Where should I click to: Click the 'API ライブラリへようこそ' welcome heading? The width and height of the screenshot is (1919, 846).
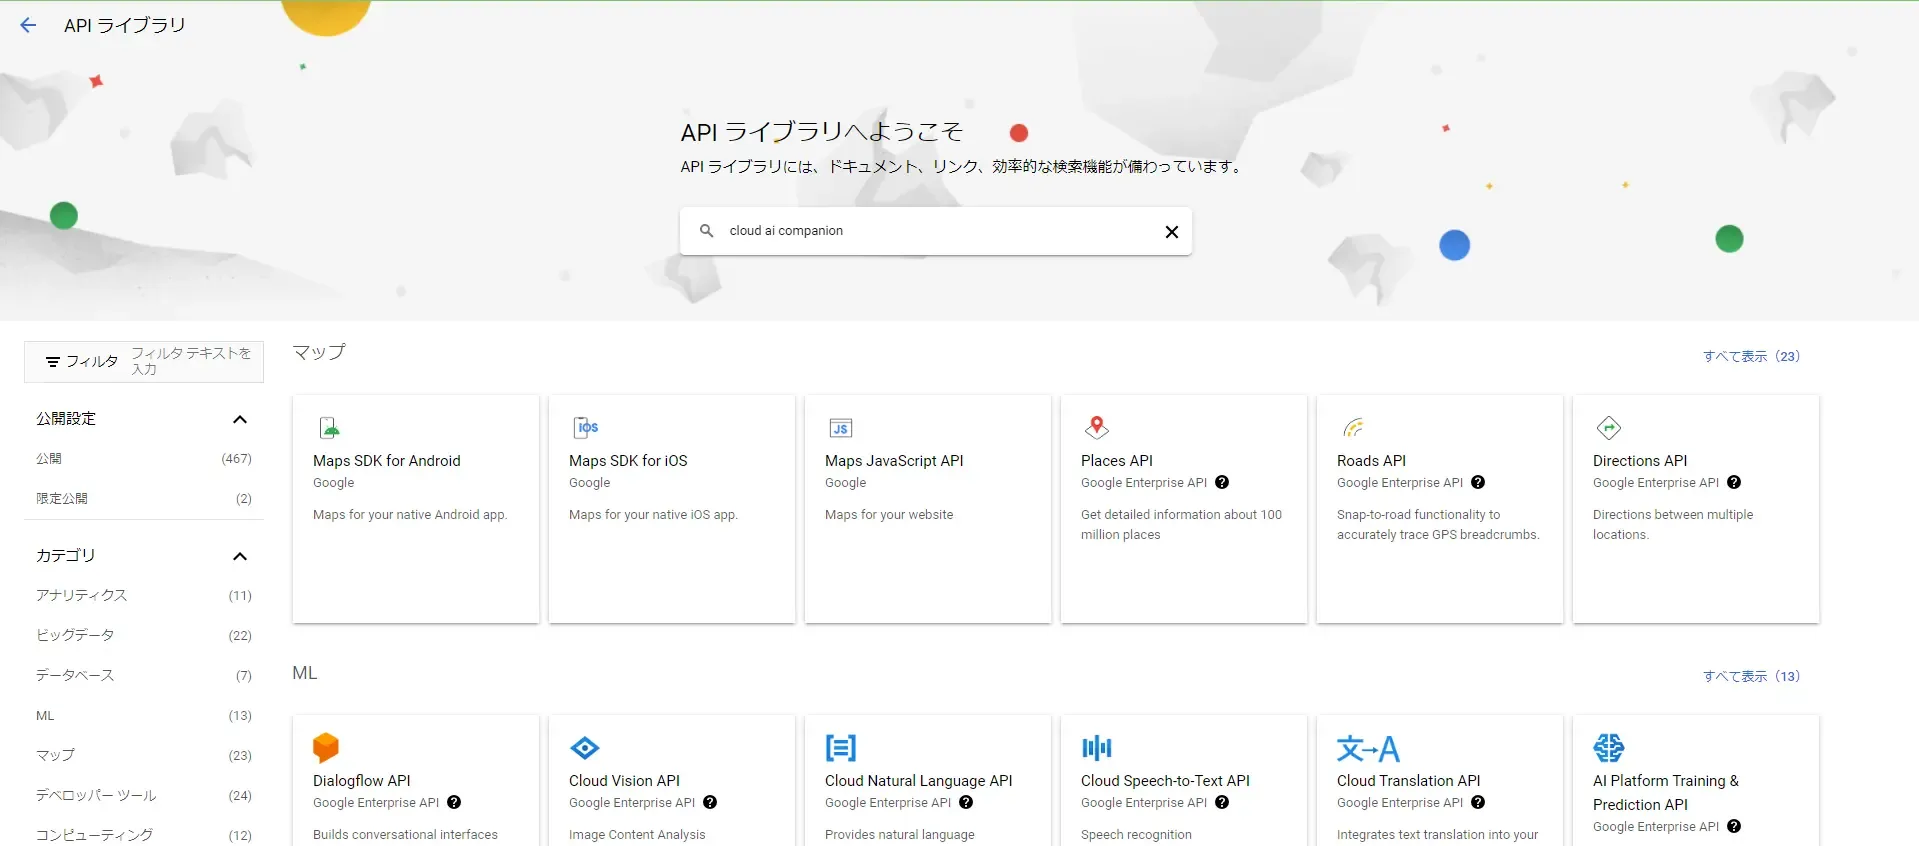click(x=821, y=132)
